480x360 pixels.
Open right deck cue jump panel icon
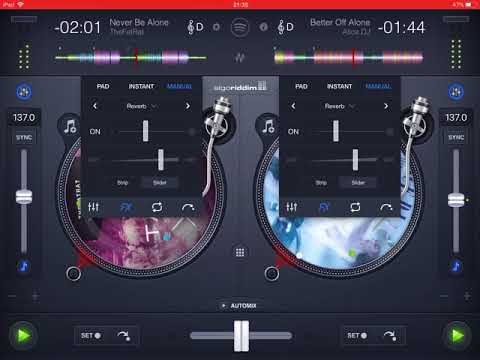click(386, 208)
